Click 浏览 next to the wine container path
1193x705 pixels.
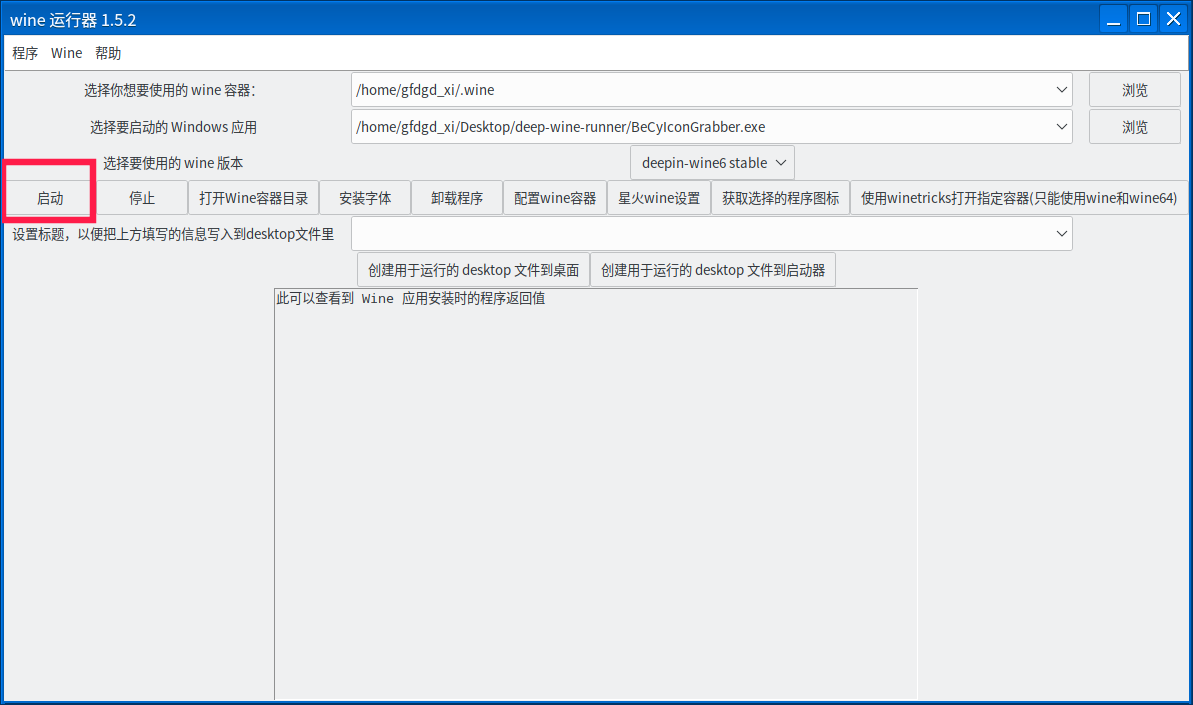click(x=1134, y=90)
